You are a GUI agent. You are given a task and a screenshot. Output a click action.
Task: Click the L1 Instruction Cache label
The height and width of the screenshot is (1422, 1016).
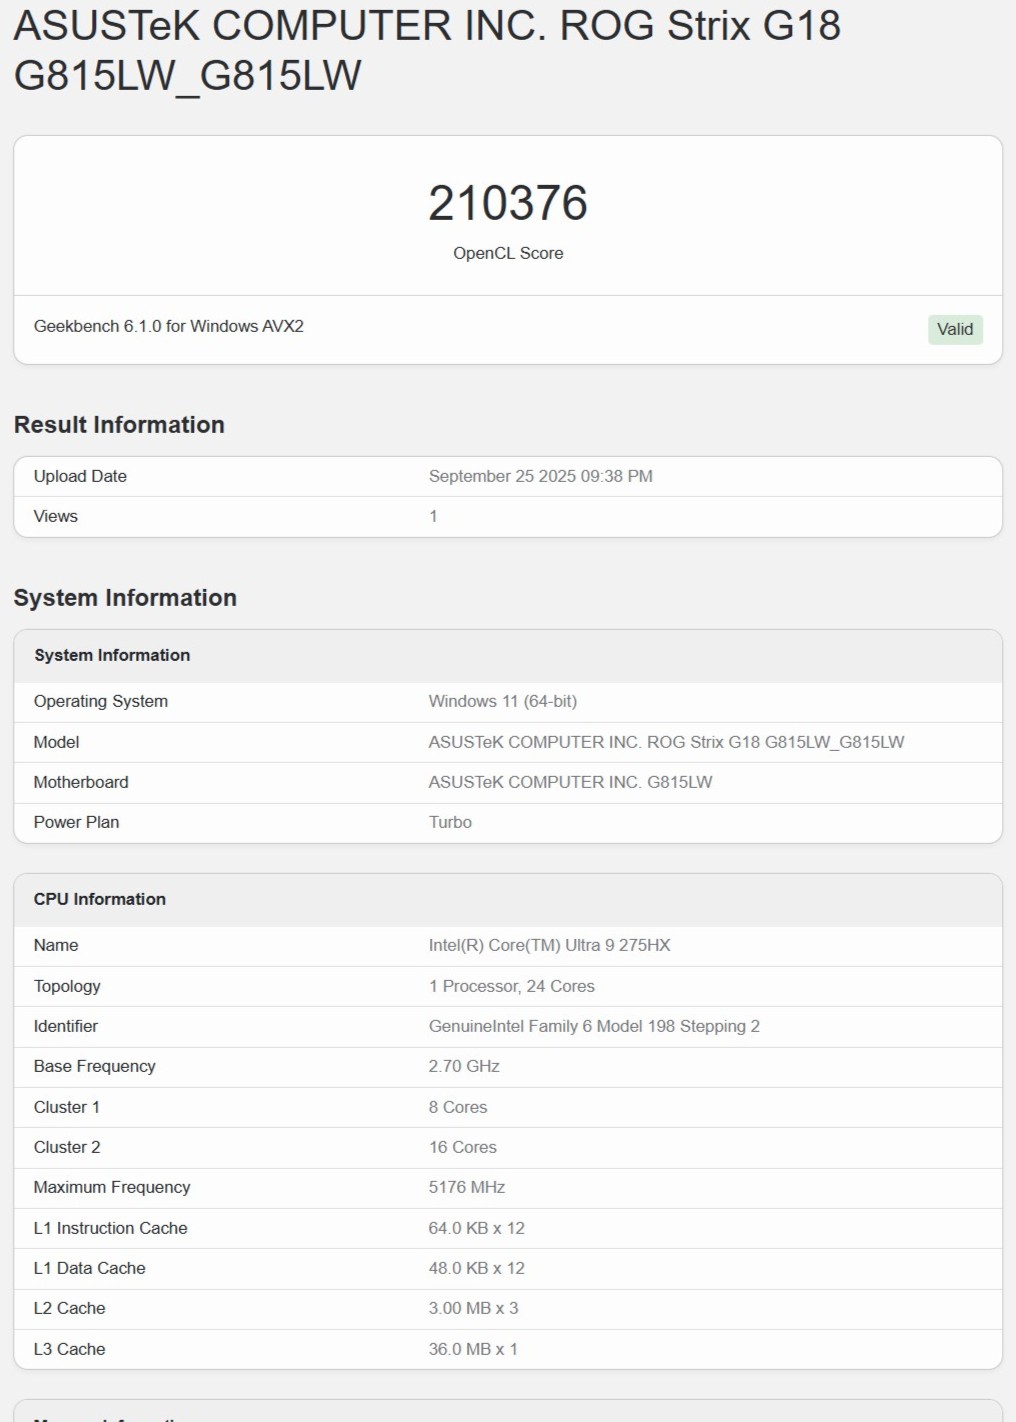tap(111, 1228)
